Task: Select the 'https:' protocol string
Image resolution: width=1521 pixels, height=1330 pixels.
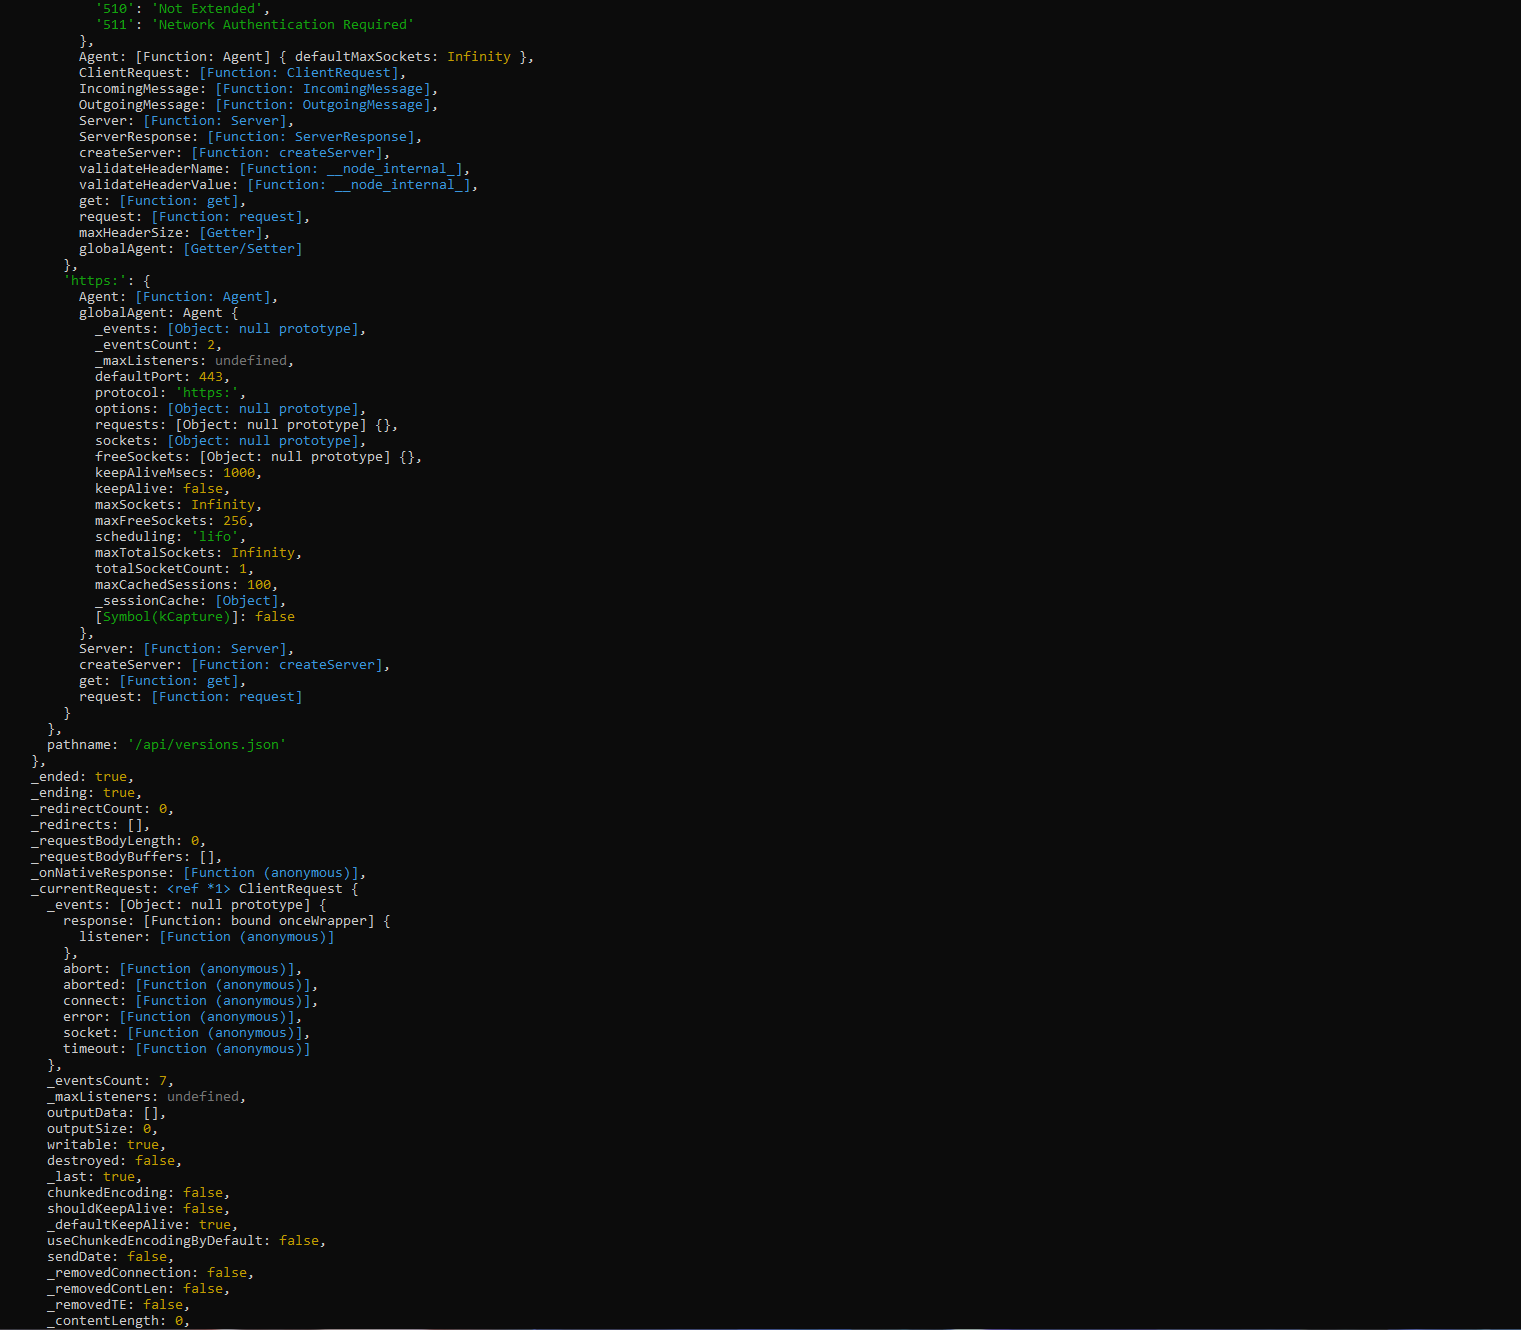Action: 96,280
